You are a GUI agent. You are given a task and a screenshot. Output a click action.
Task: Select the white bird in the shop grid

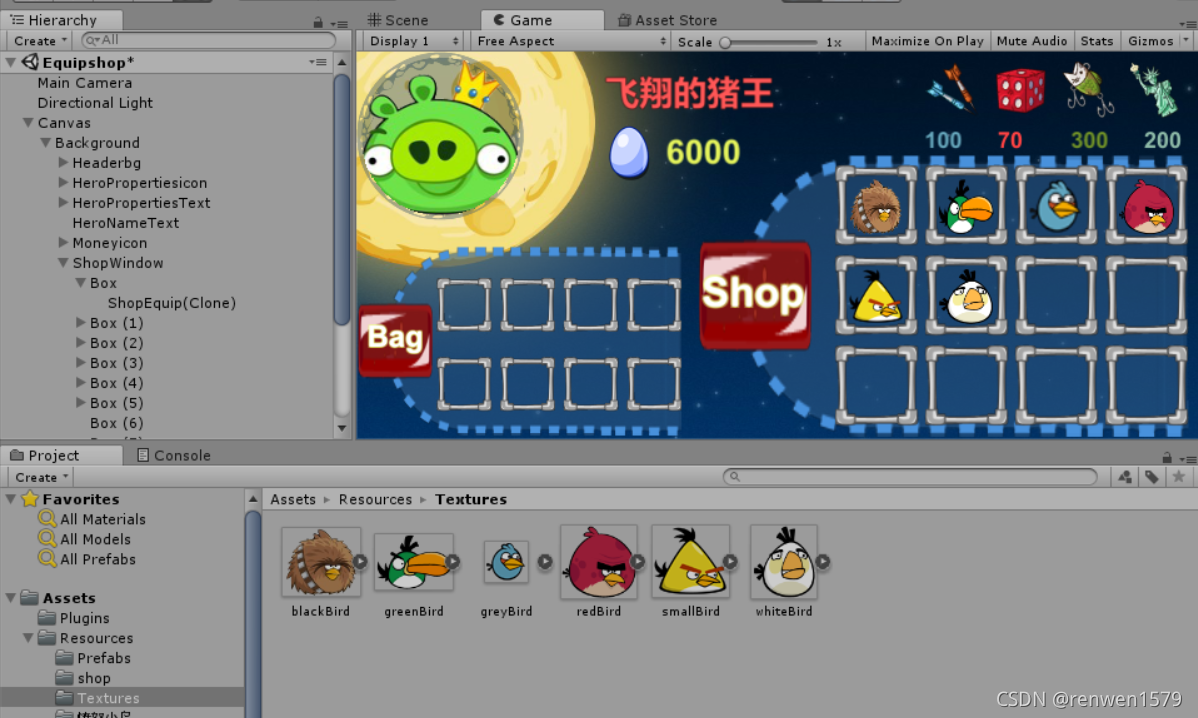point(966,296)
